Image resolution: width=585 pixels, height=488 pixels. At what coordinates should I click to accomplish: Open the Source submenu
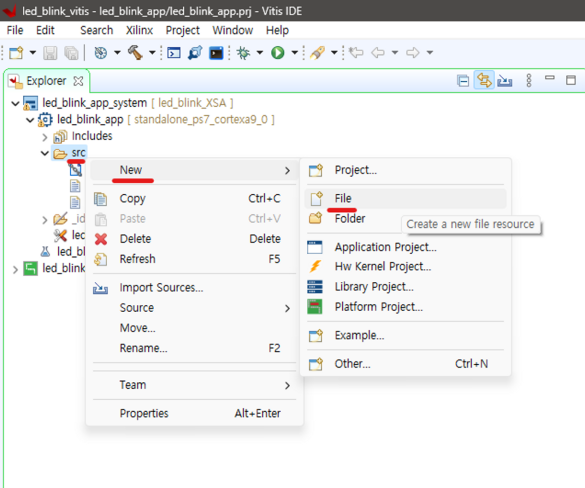tap(194, 308)
